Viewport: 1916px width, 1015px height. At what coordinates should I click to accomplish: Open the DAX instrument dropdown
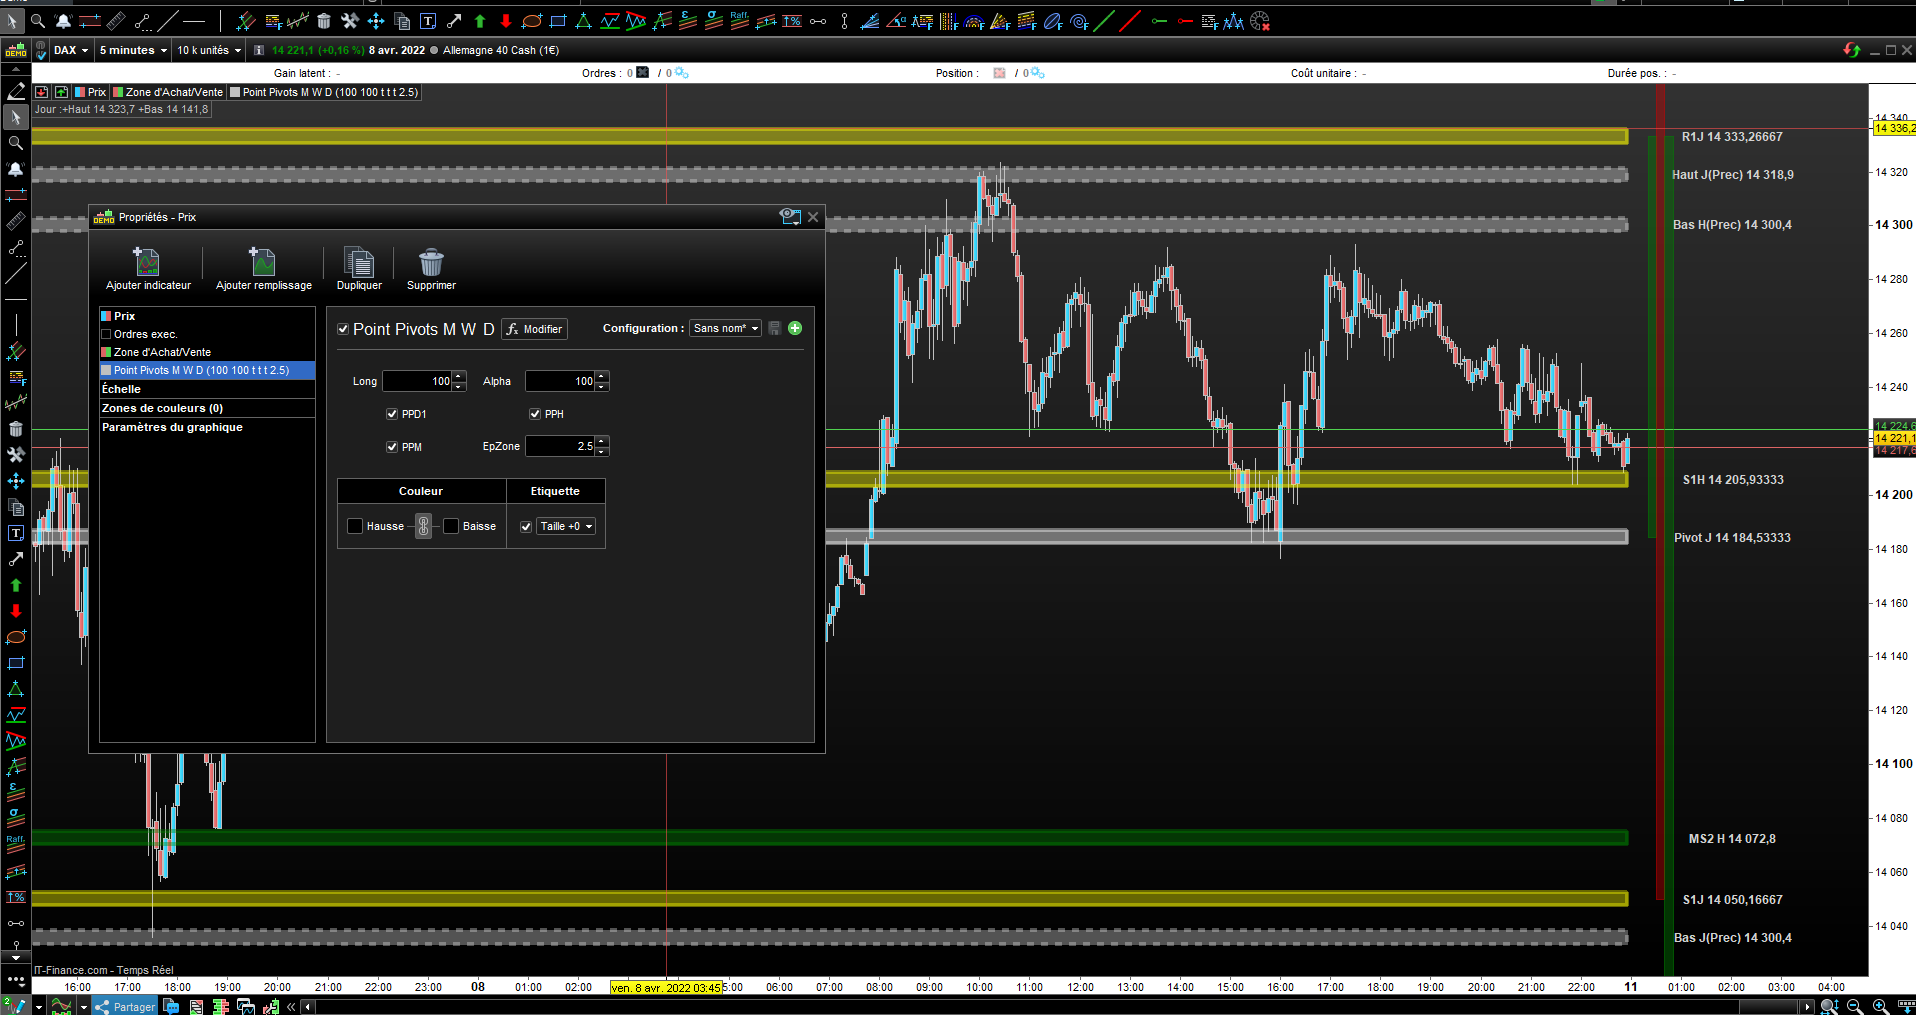tap(71, 50)
